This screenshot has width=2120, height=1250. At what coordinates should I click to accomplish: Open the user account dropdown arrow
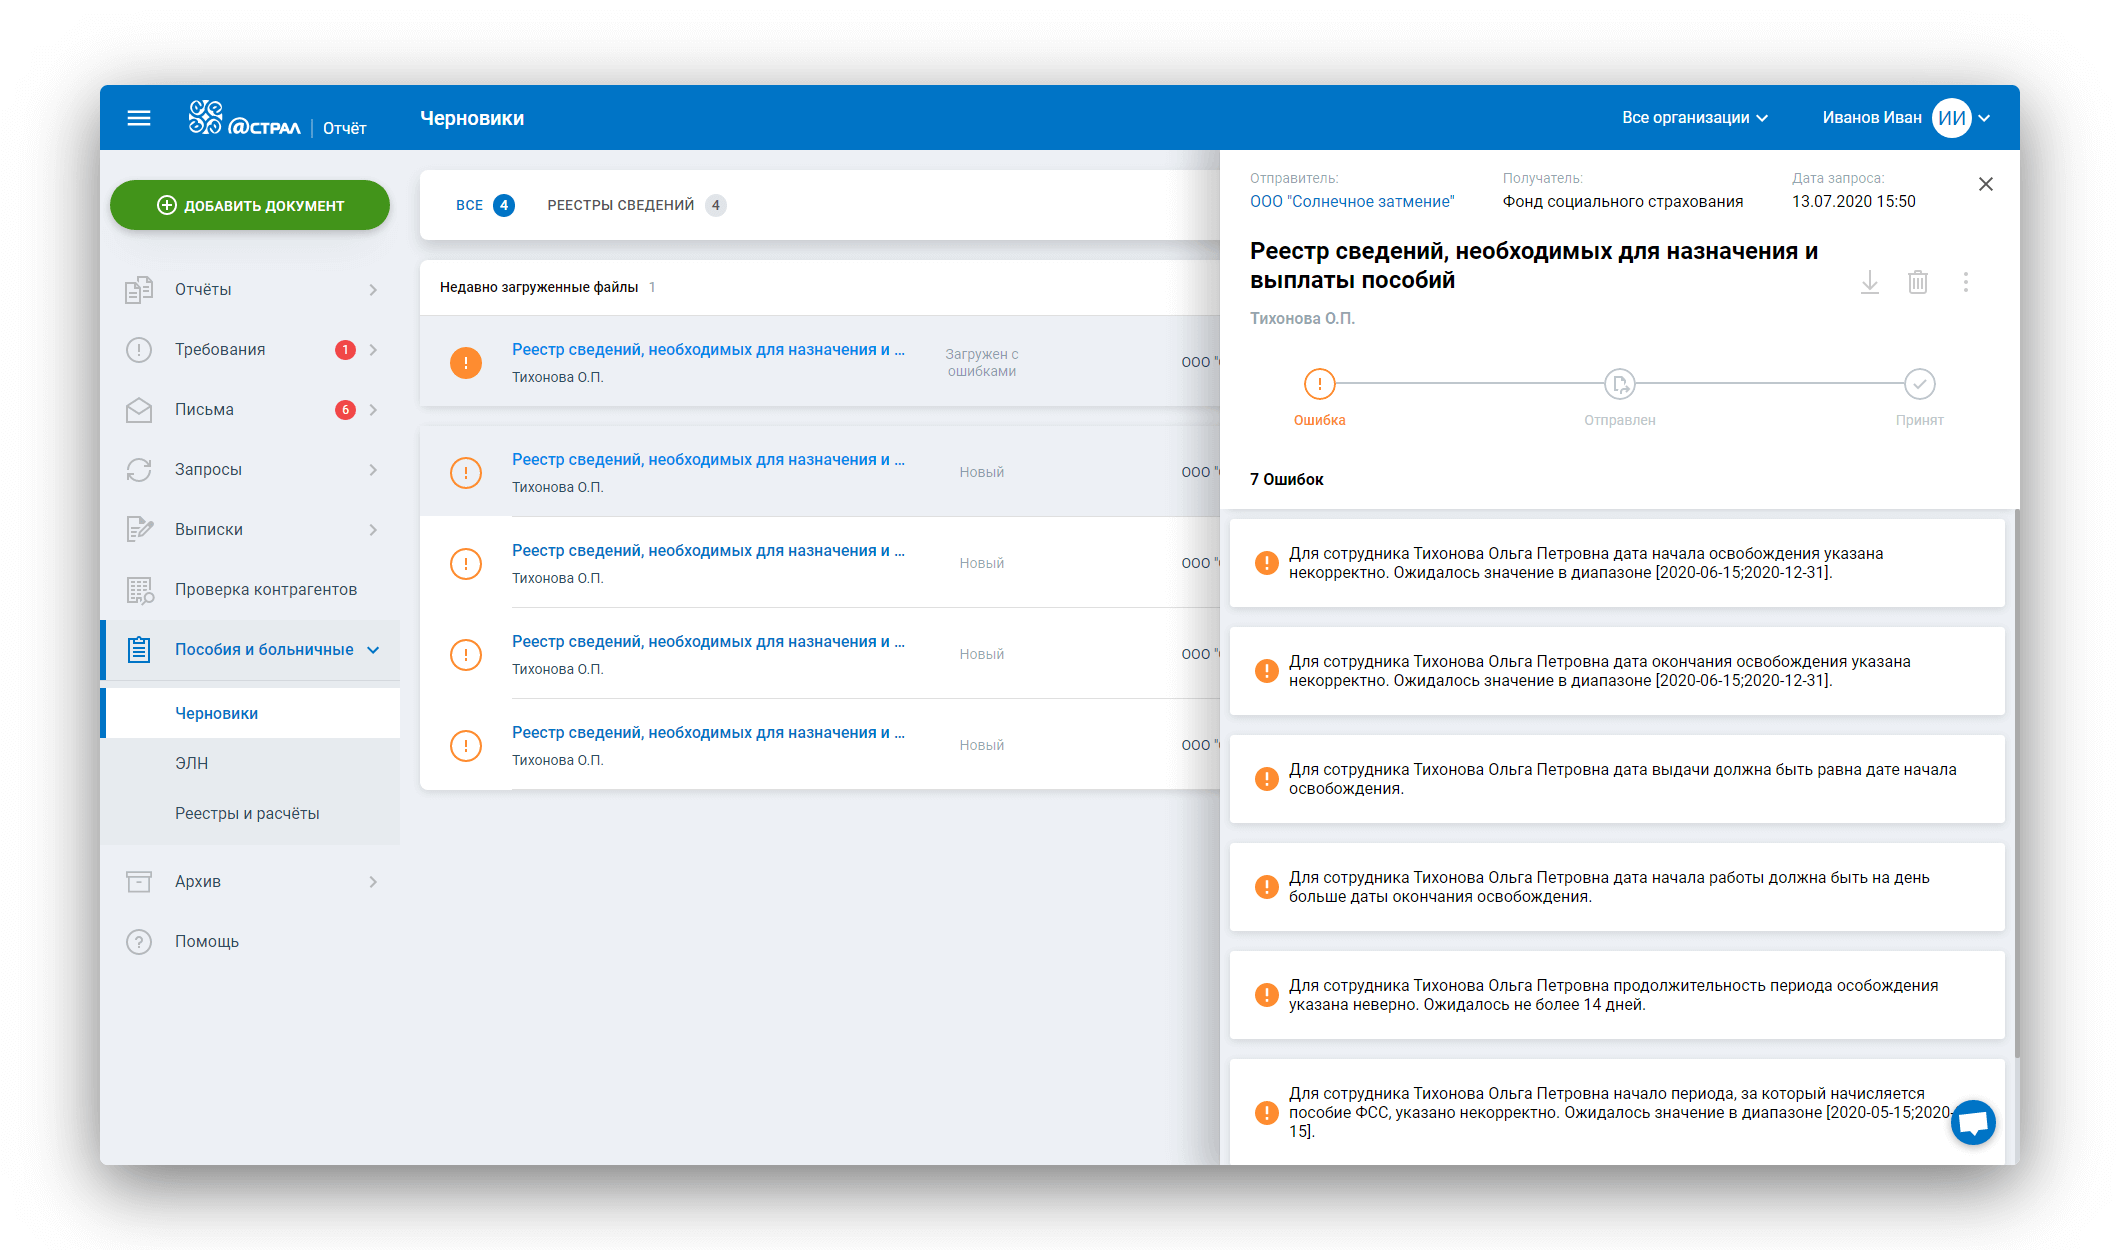(1984, 118)
